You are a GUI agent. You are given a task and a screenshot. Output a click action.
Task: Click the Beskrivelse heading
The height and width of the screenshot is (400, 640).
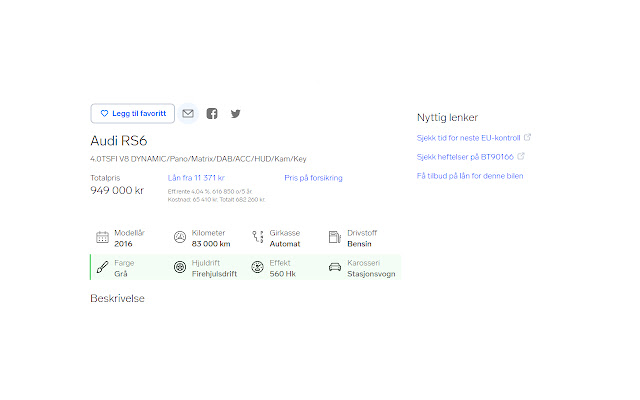(x=118, y=298)
